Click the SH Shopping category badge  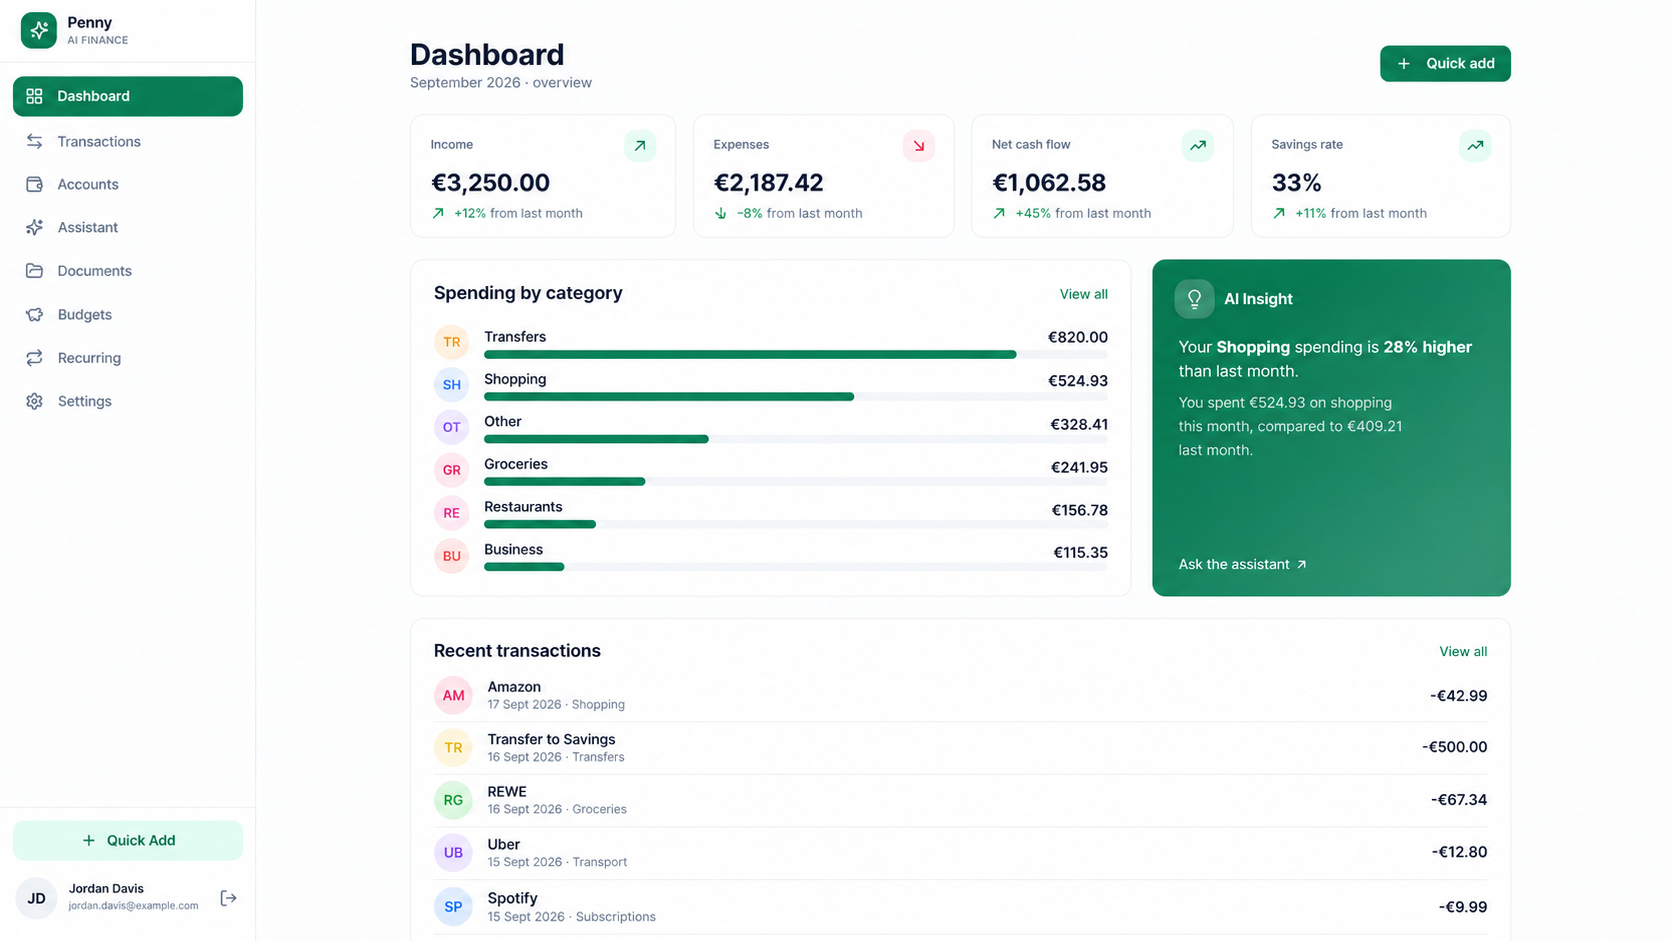point(452,385)
